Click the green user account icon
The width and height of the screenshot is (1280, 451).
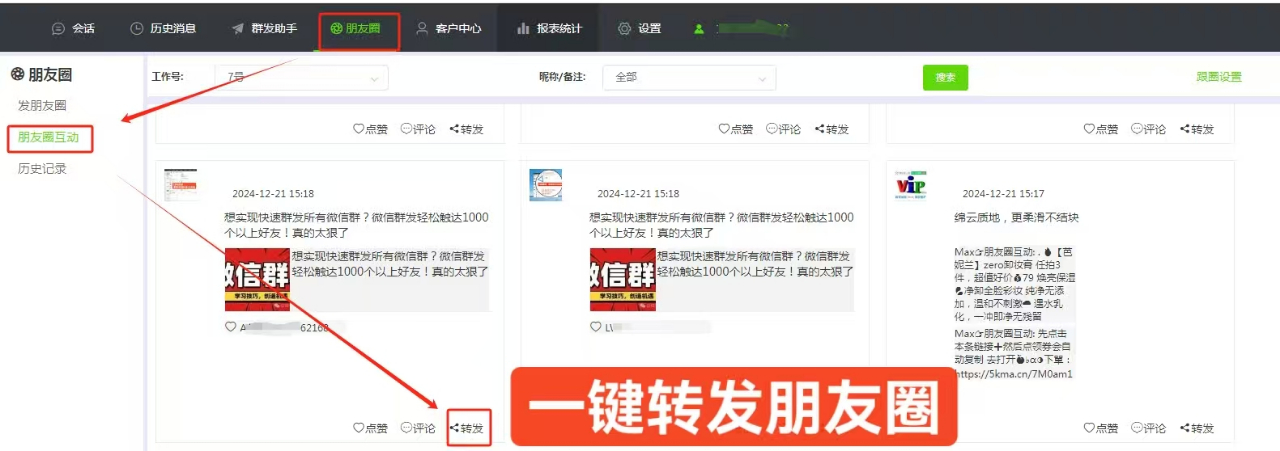(699, 29)
